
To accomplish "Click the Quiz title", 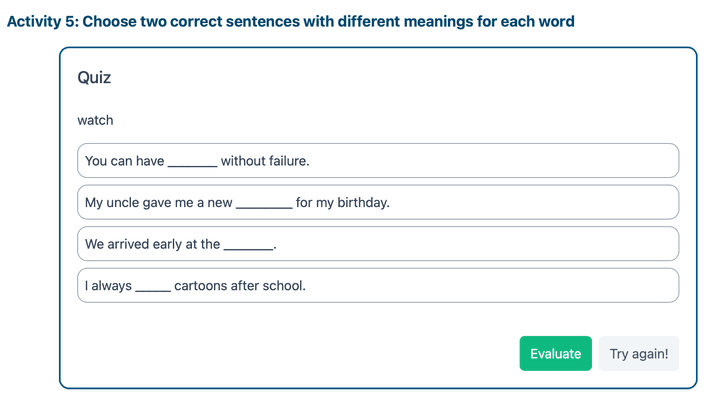I will [x=94, y=78].
